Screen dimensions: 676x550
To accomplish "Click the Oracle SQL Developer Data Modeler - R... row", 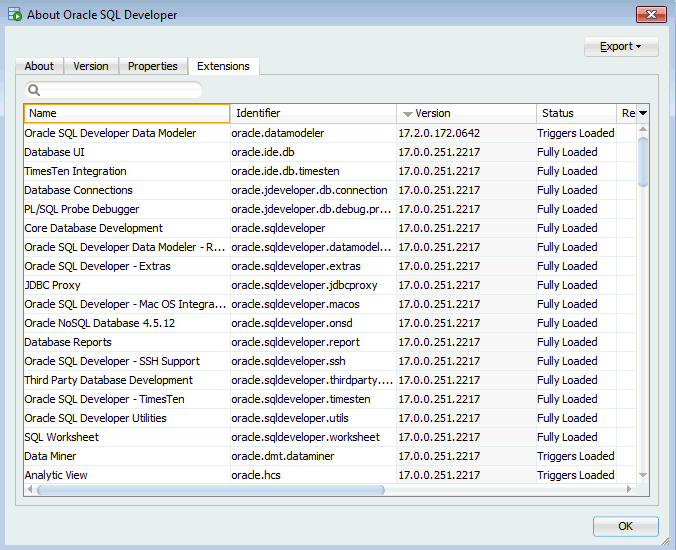I will point(330,247).
